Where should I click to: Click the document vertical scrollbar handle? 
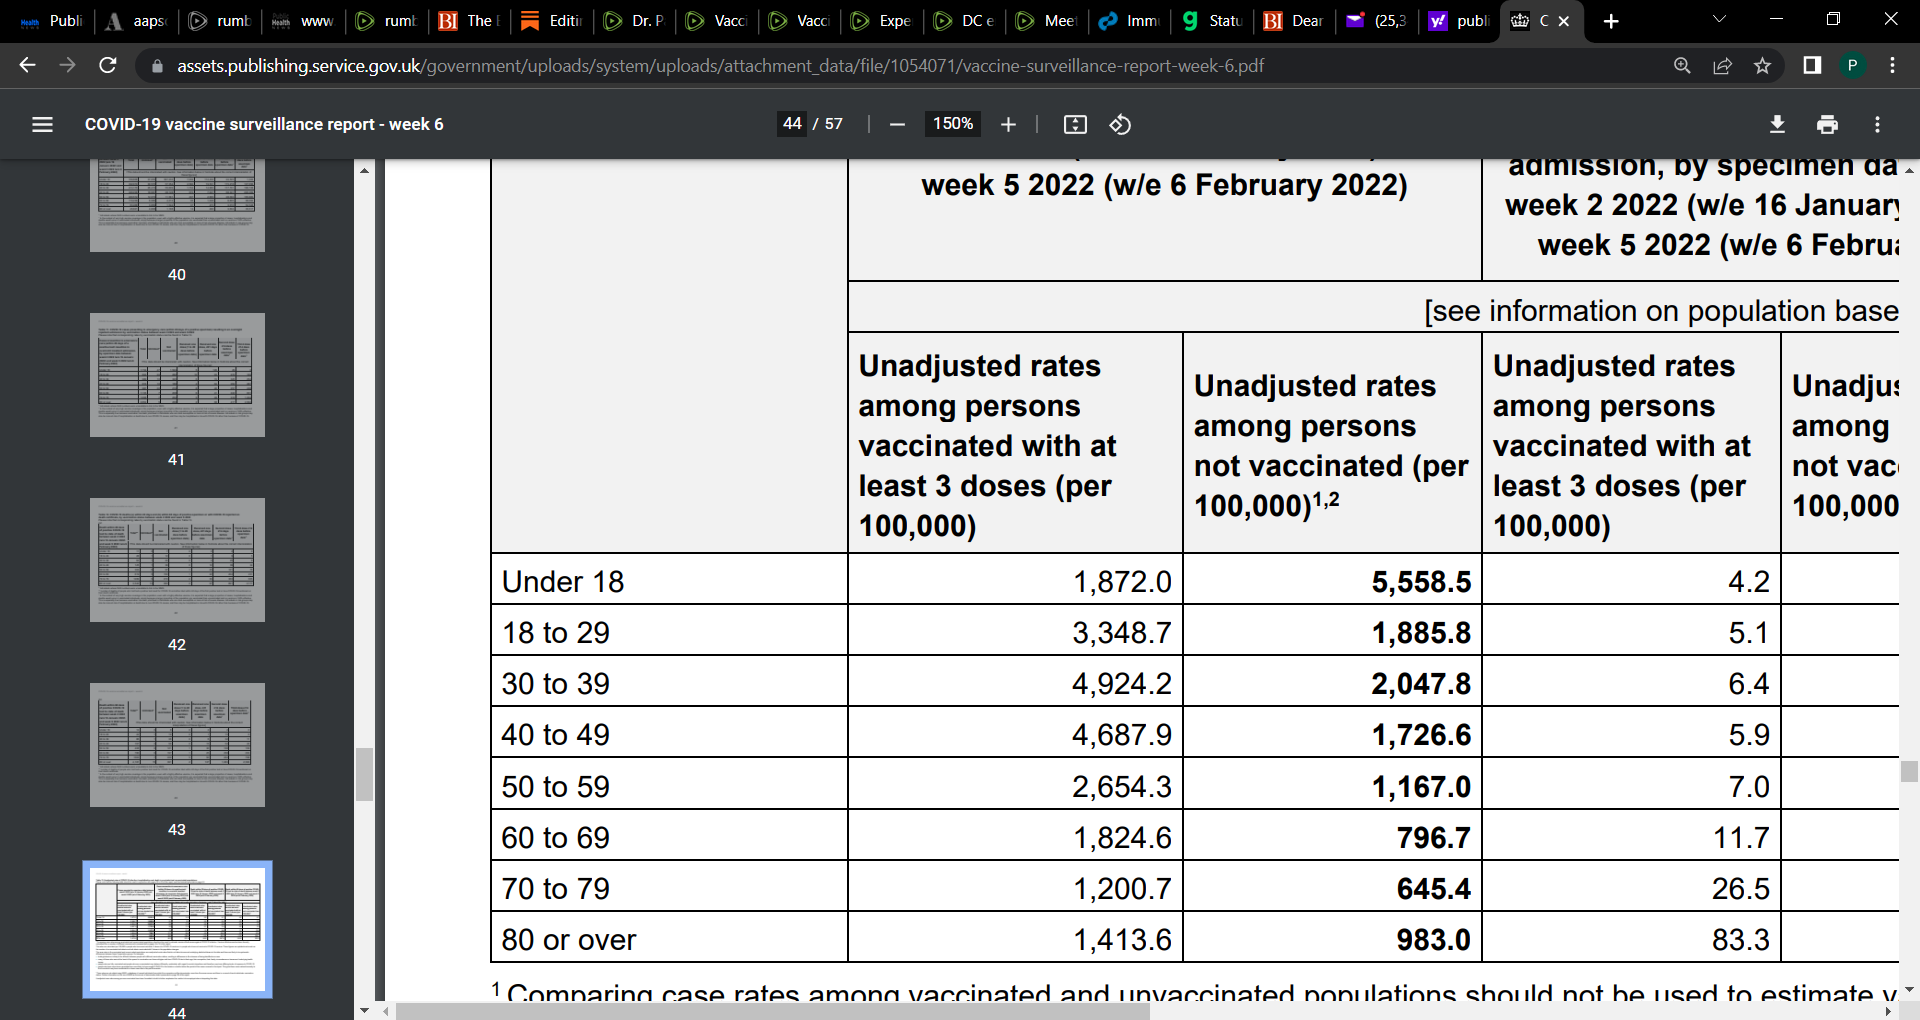click(x=1909, y=771)
